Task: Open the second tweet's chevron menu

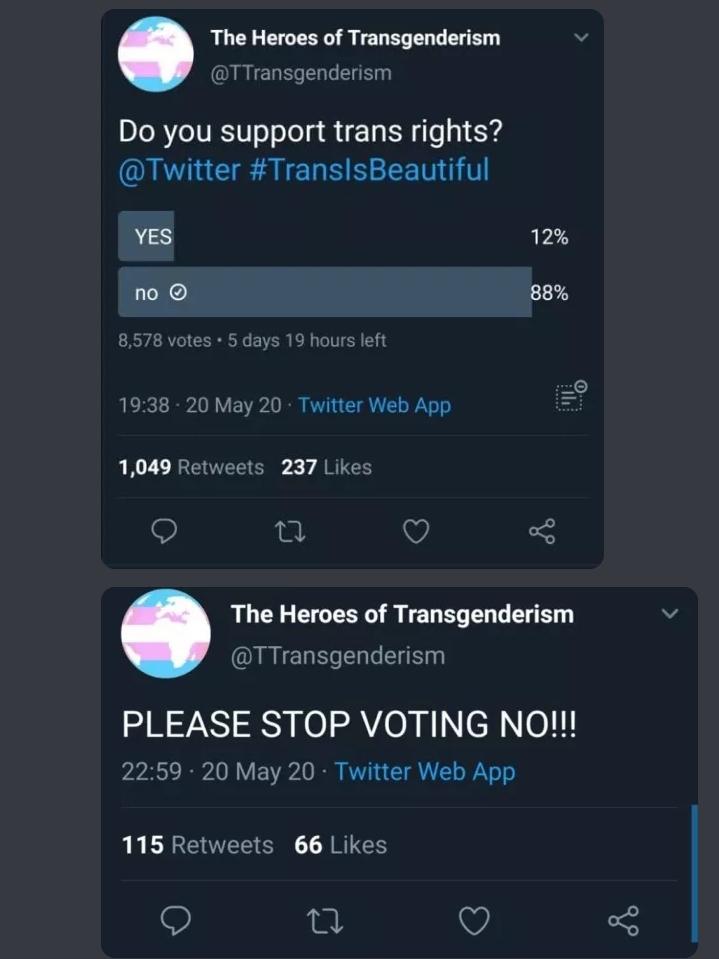Action: [670, 613]
